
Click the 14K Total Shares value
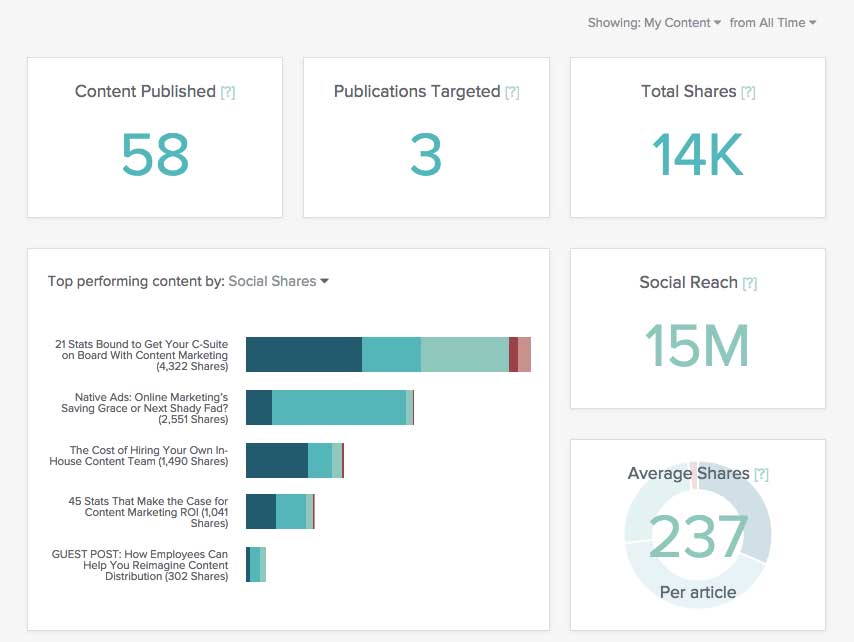(x=698, y=155)
